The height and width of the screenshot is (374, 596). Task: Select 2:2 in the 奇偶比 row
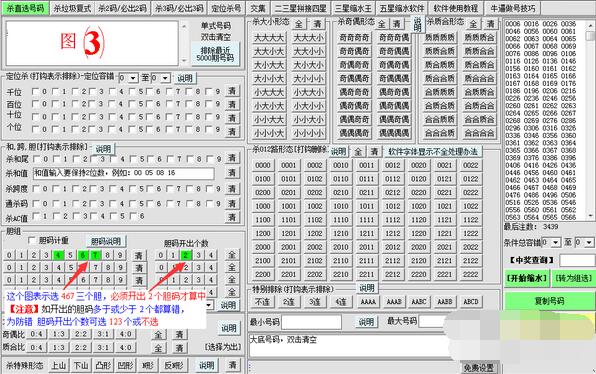click(81, 334)
